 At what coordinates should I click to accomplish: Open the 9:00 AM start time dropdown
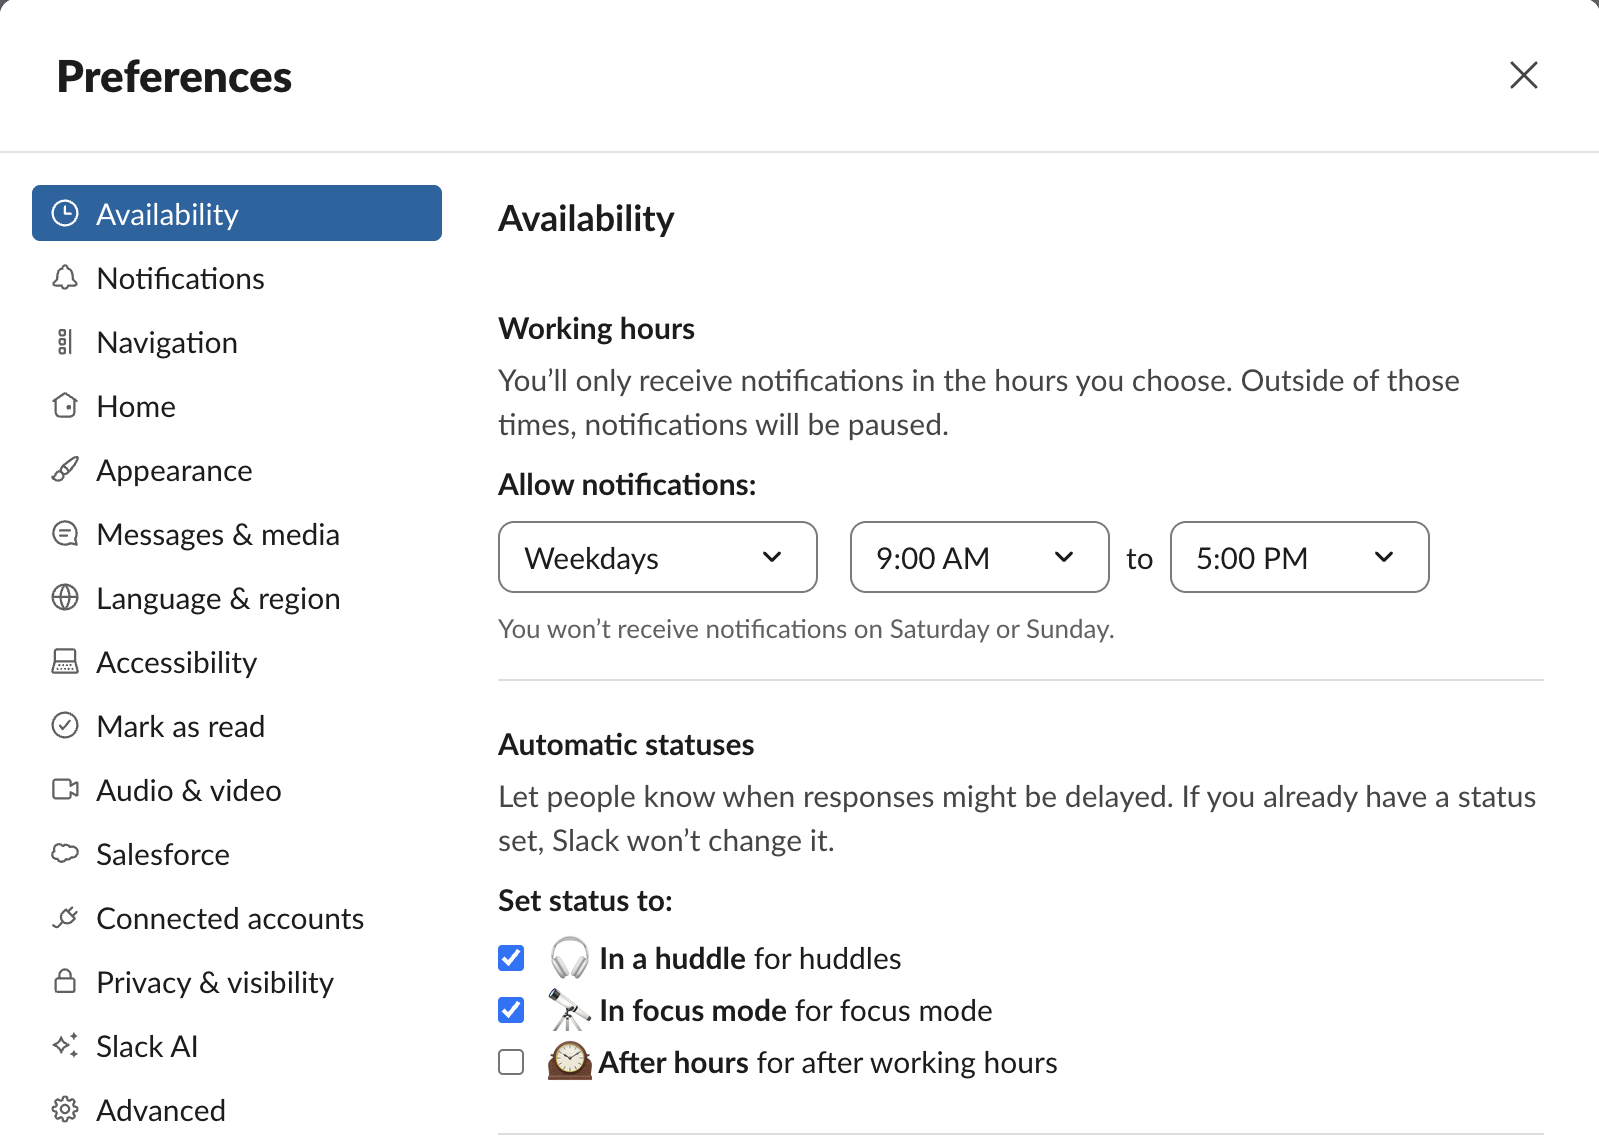979,557
